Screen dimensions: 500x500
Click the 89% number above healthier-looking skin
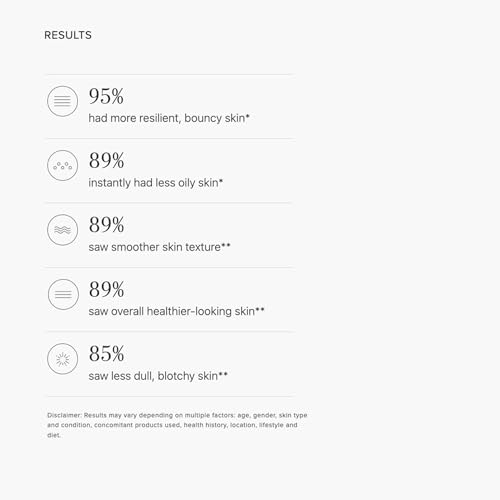coord(106,289)
